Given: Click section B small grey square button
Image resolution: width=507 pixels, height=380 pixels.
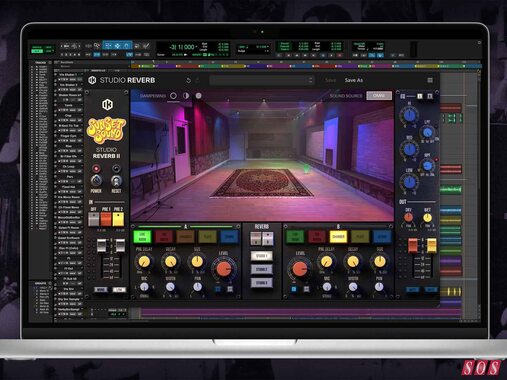Looking at the screenshot, I should coord(306,289).
